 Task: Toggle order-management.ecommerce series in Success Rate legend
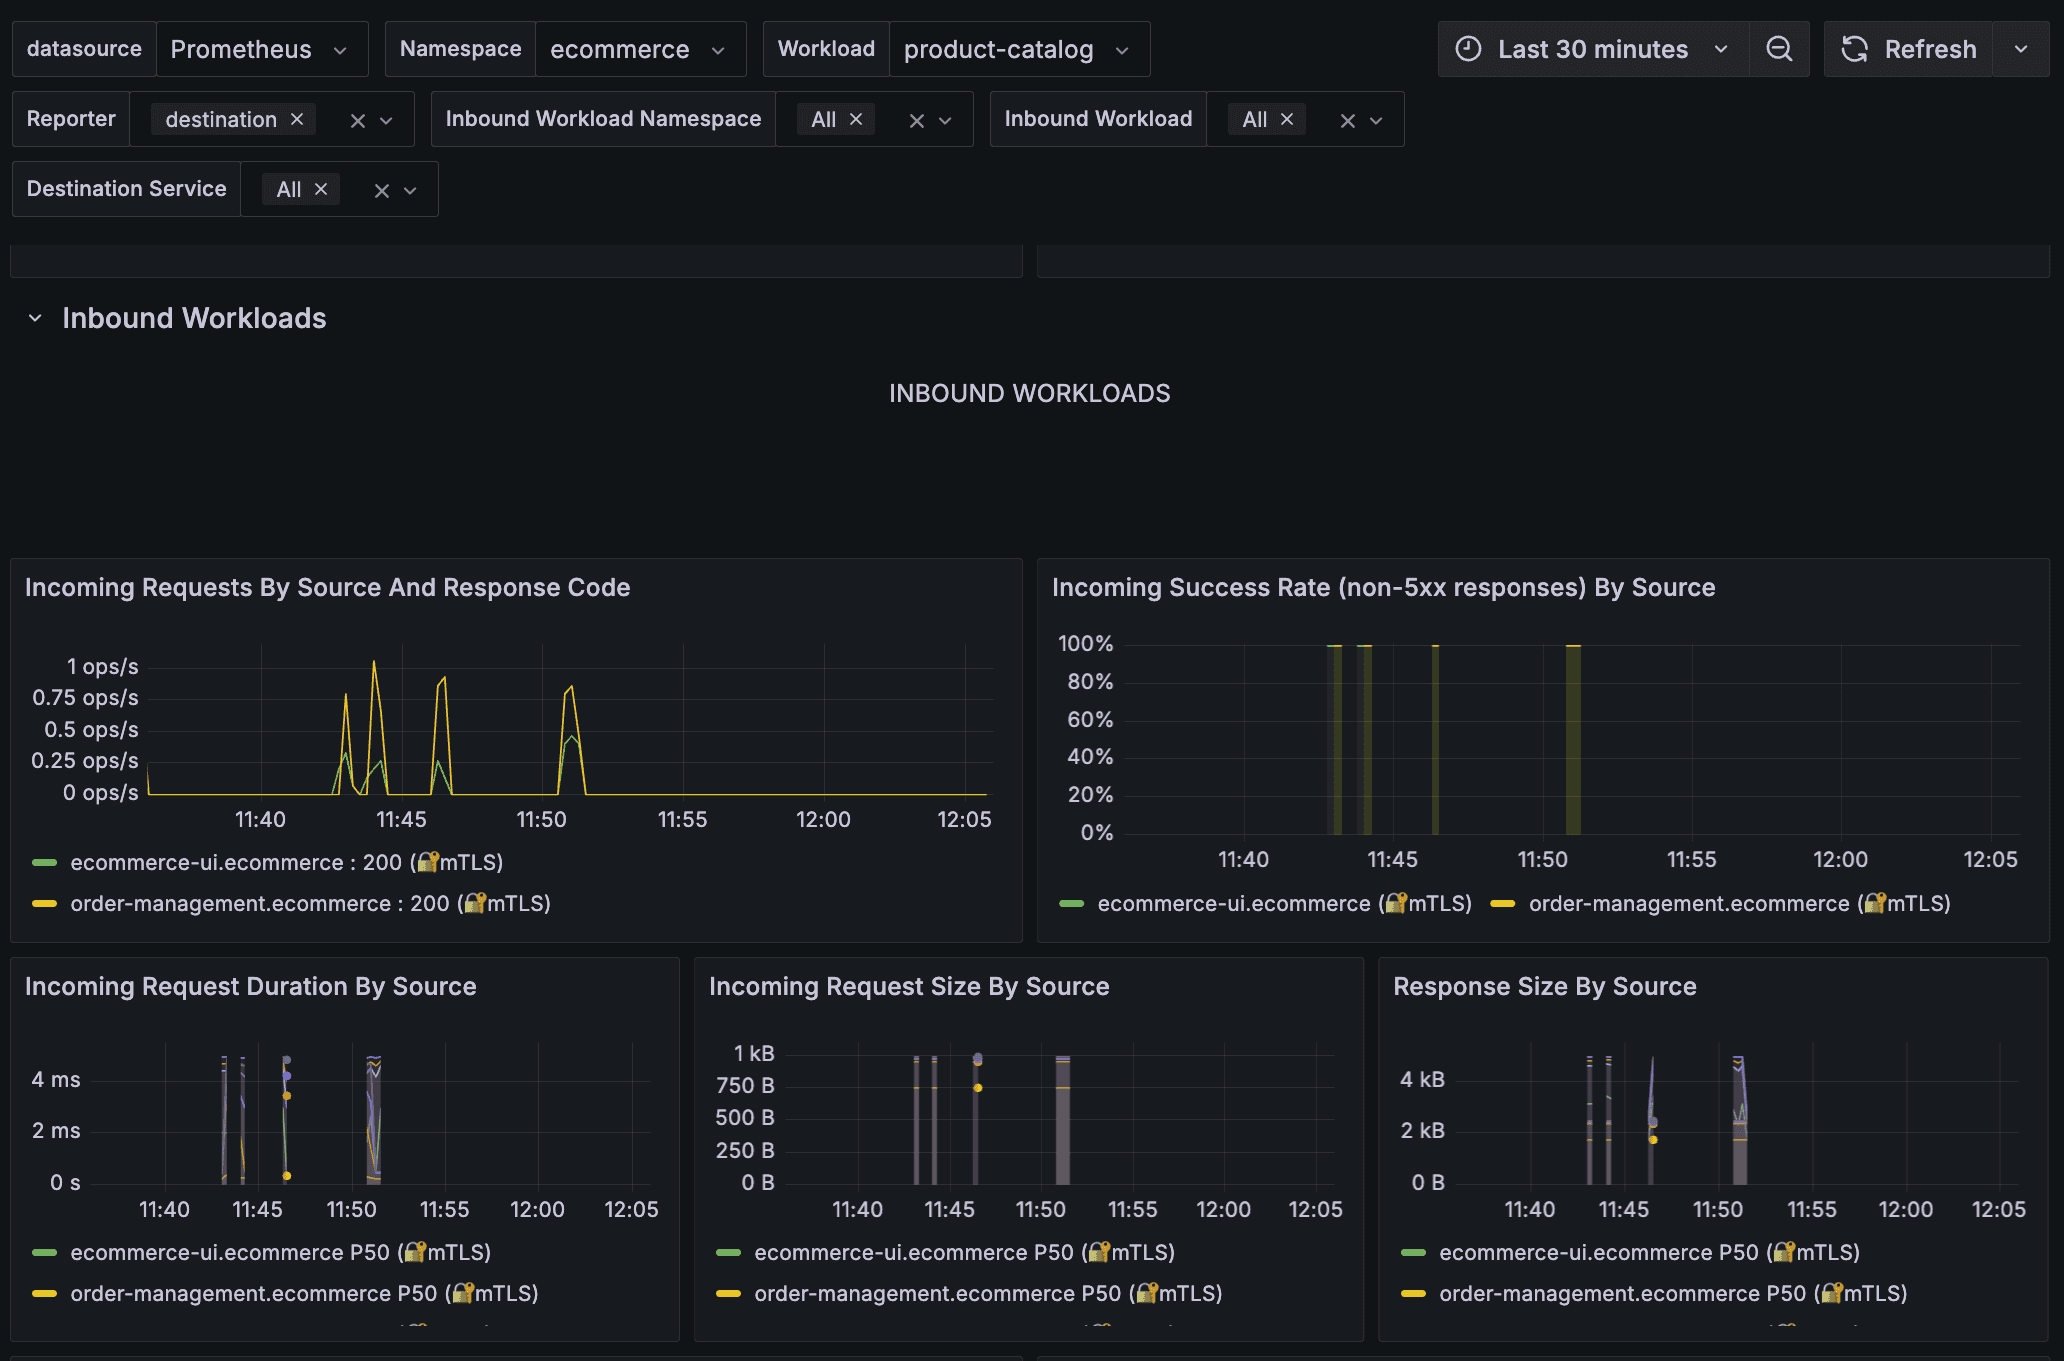1739,903
